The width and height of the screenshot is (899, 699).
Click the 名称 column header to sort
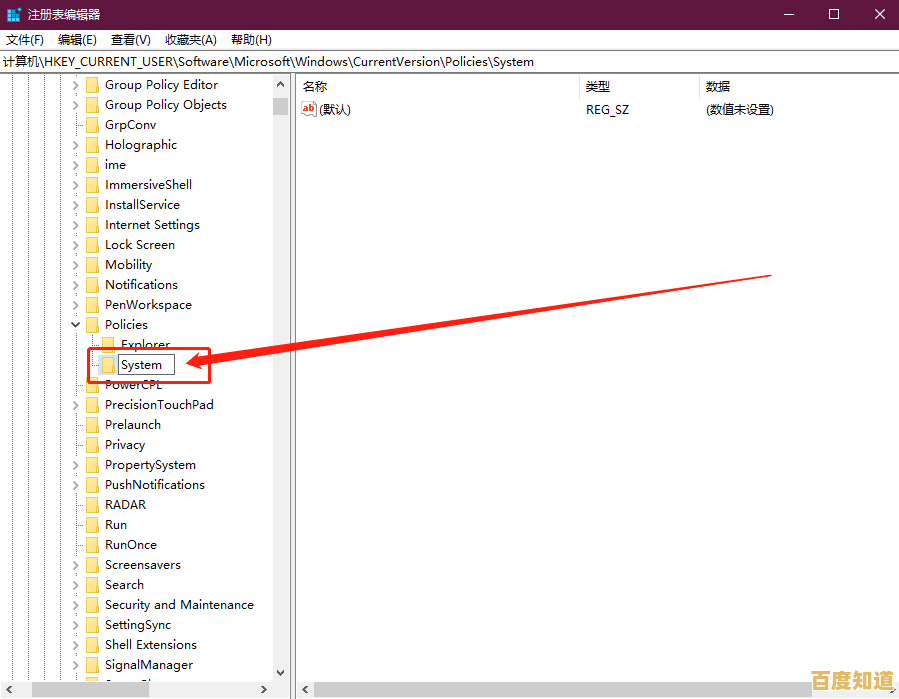[315, 86]
